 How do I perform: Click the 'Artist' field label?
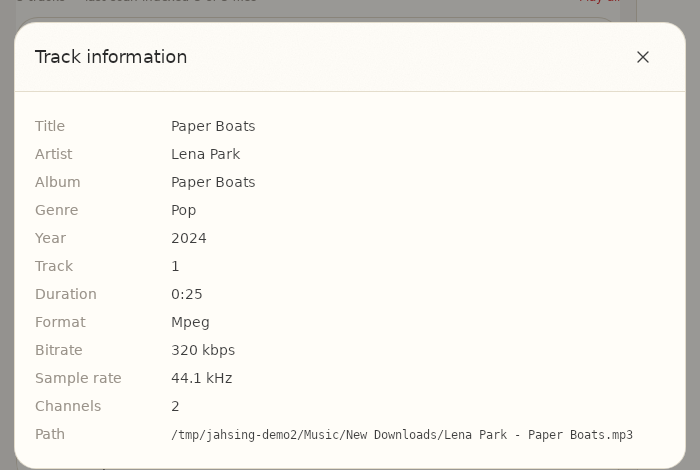[x=53, y=154]
